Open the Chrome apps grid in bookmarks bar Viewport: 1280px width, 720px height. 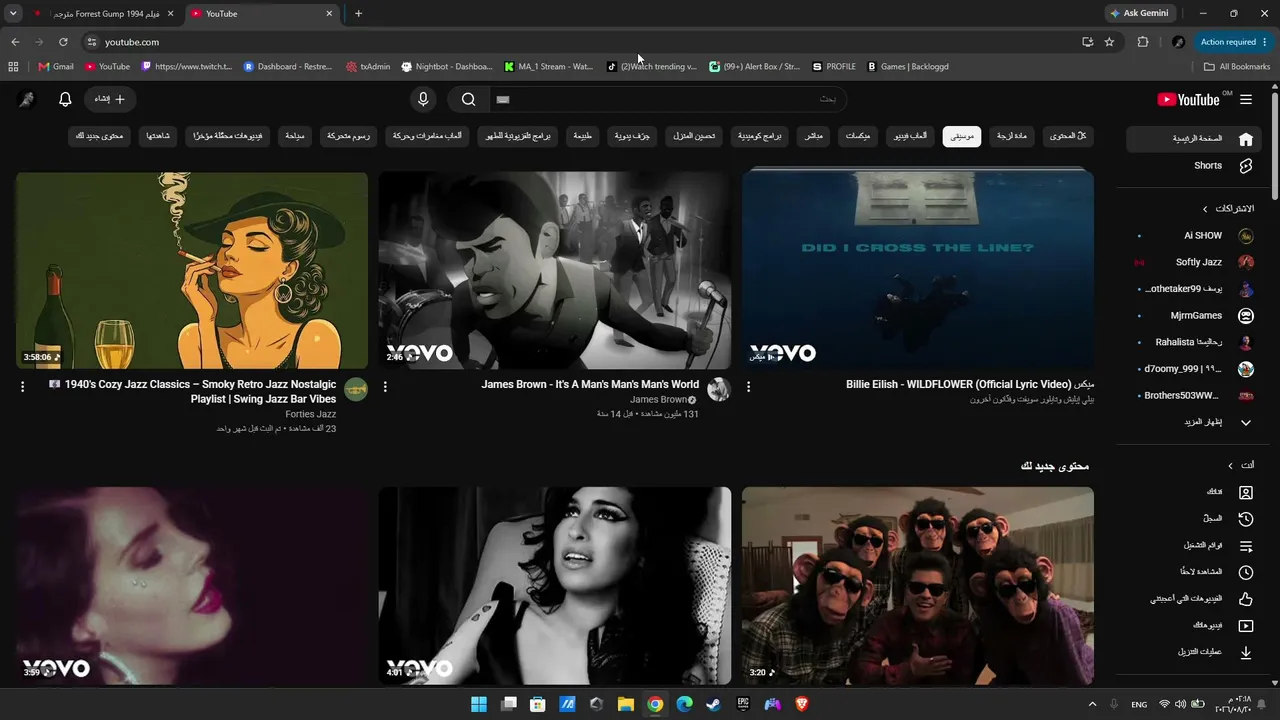pos(13,67)
